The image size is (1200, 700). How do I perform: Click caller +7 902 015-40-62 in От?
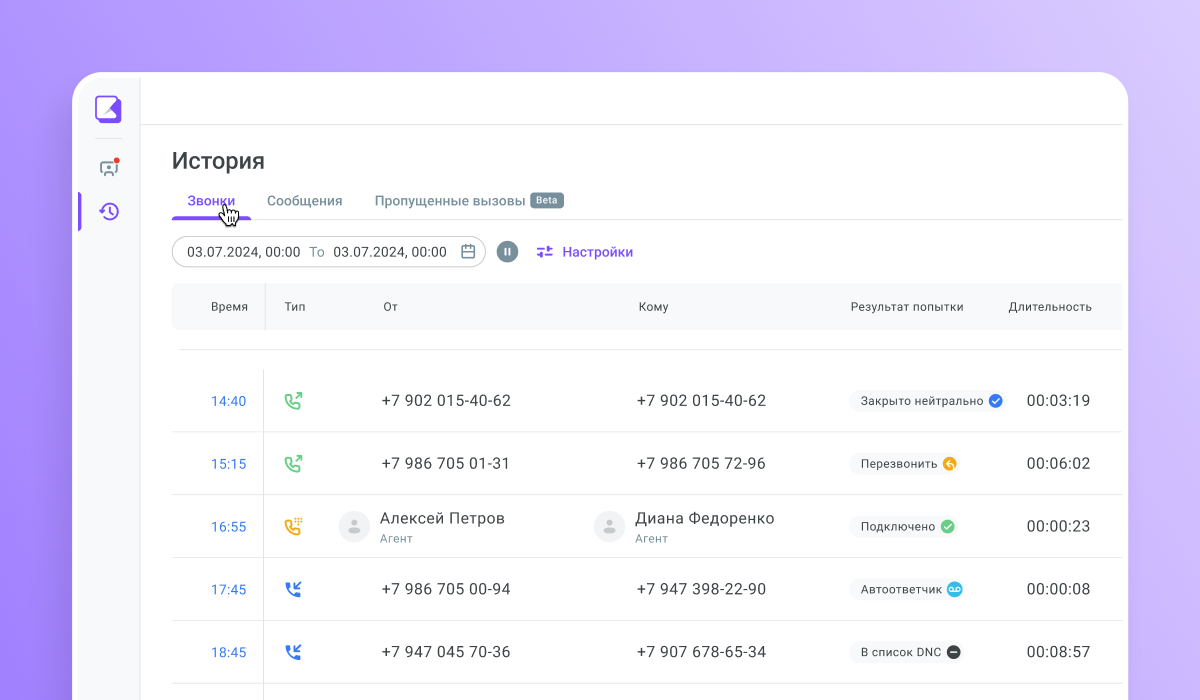pyautogui.click(x=446, y=401)
